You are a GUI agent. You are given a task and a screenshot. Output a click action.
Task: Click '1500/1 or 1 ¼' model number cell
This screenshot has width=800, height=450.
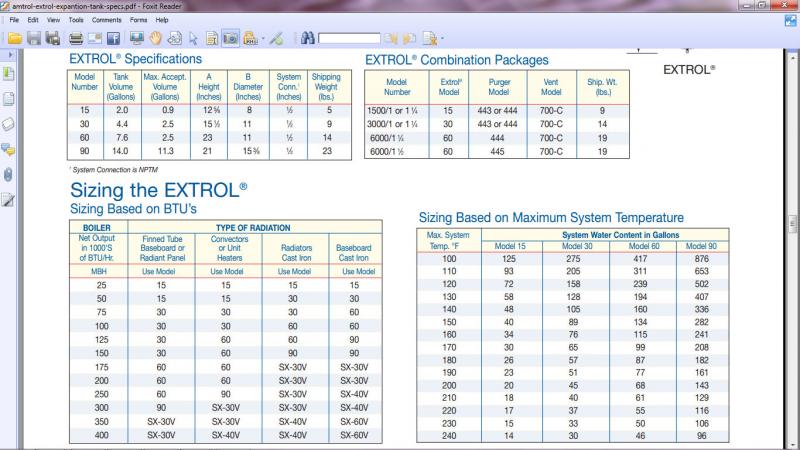click(392, 111)
